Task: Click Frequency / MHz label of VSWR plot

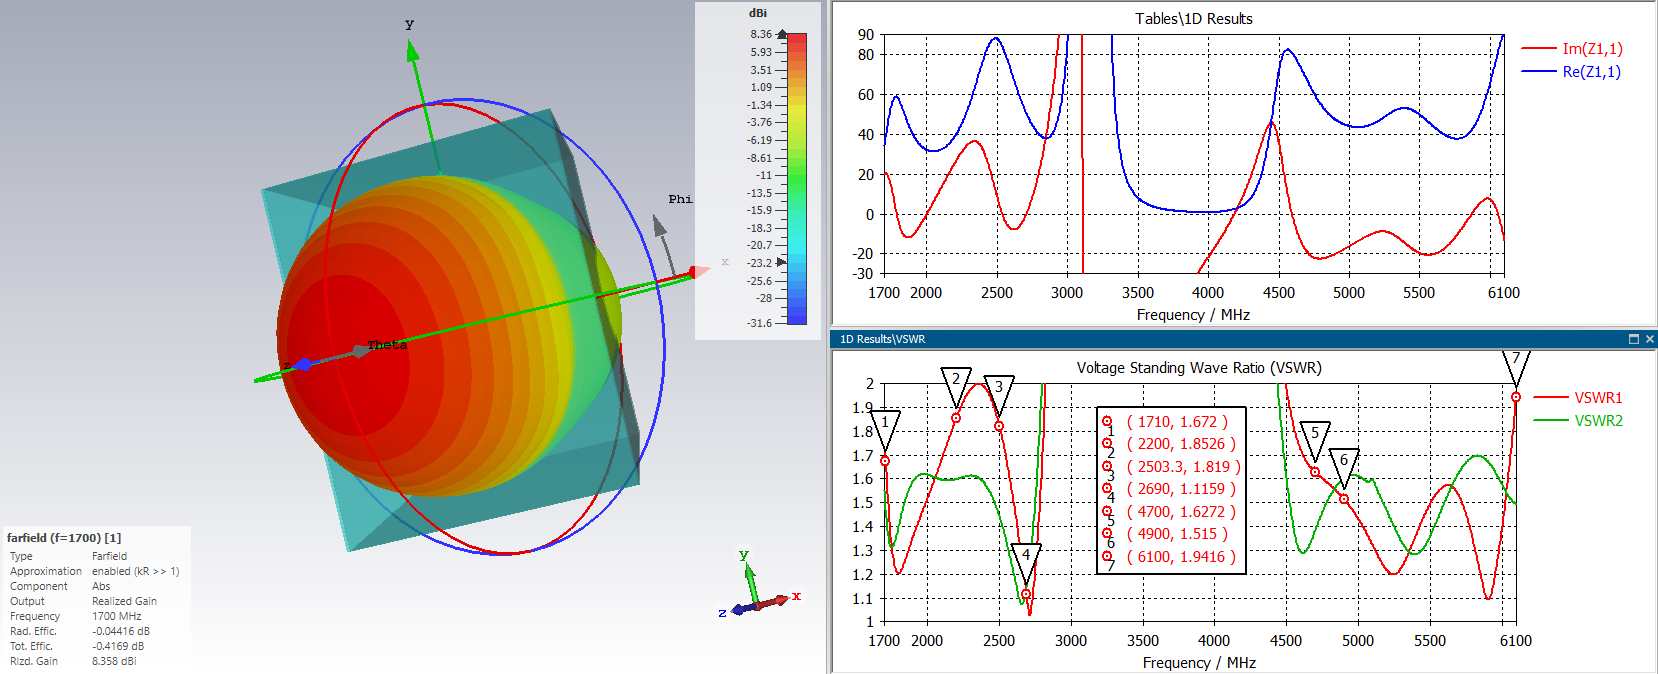Action: (1199, 663)
